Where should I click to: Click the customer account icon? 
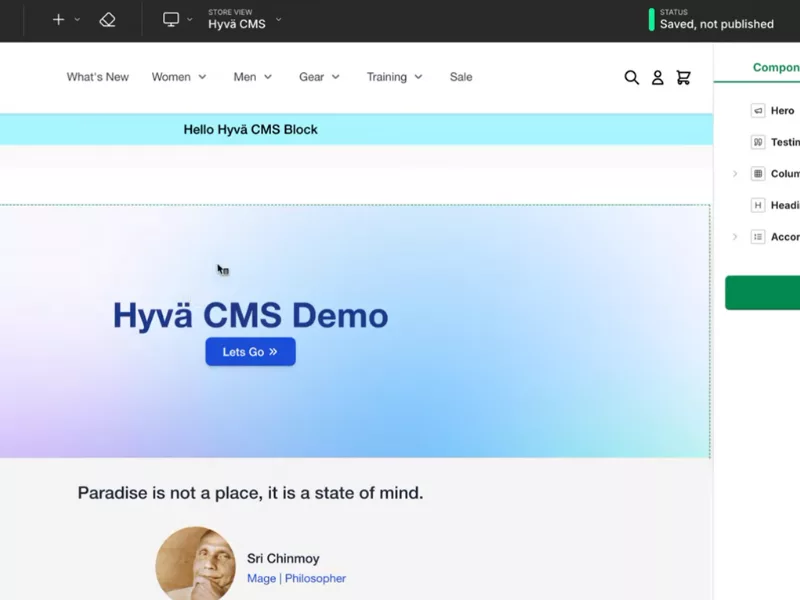point(657,77)
